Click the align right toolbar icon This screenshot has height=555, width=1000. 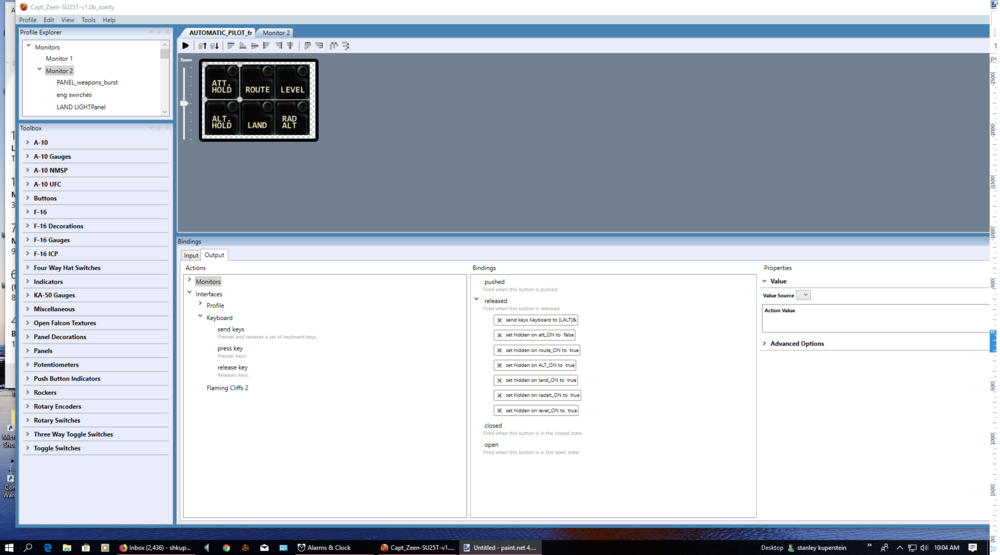279,46
